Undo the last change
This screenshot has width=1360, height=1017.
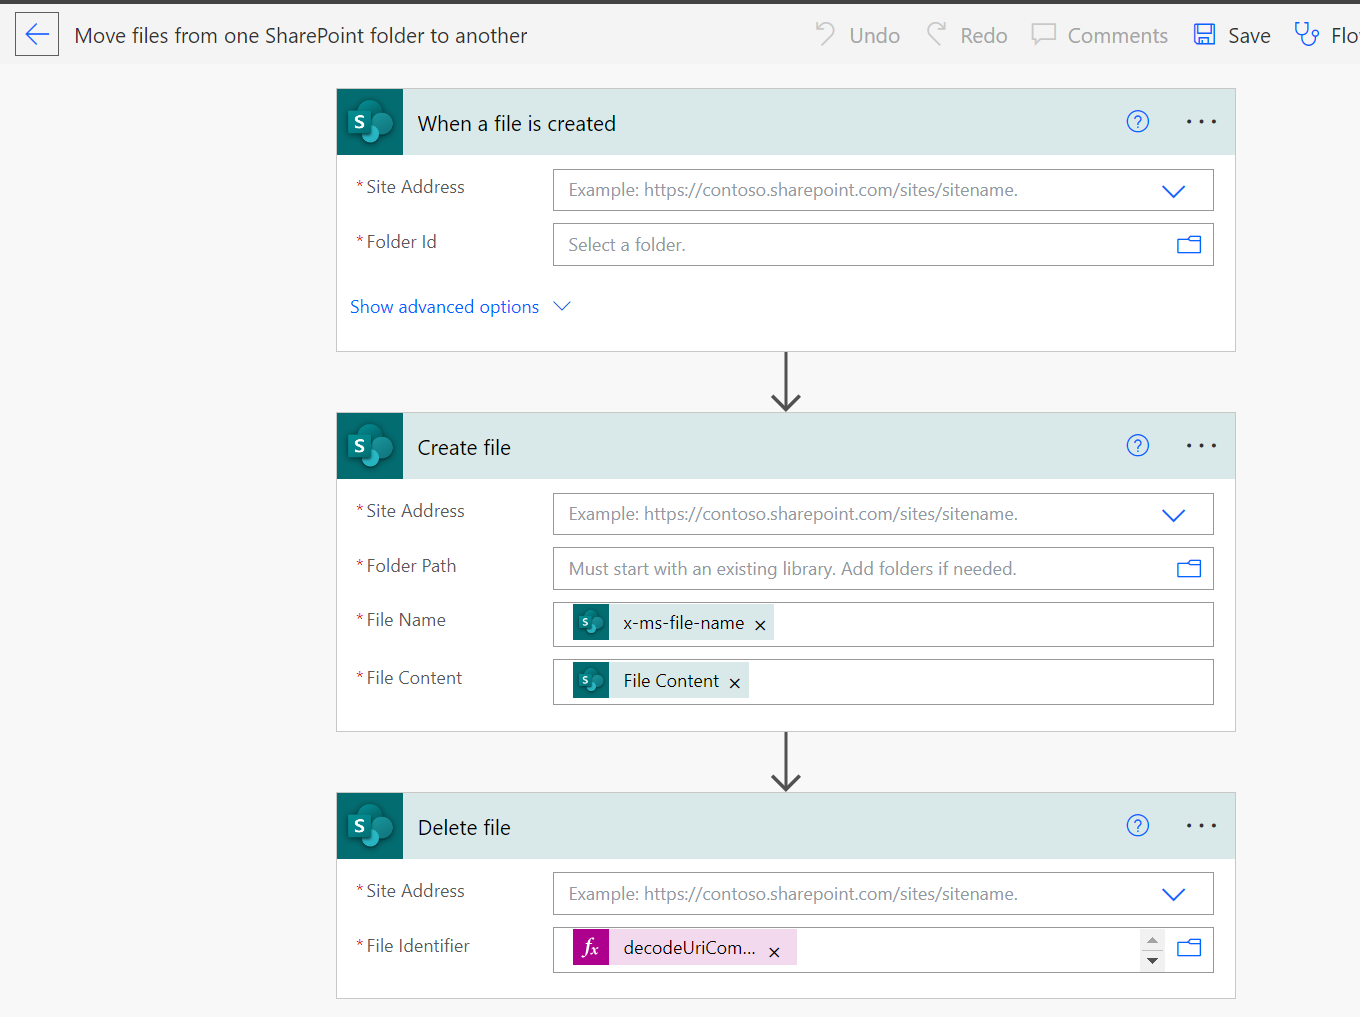[856, 34]
